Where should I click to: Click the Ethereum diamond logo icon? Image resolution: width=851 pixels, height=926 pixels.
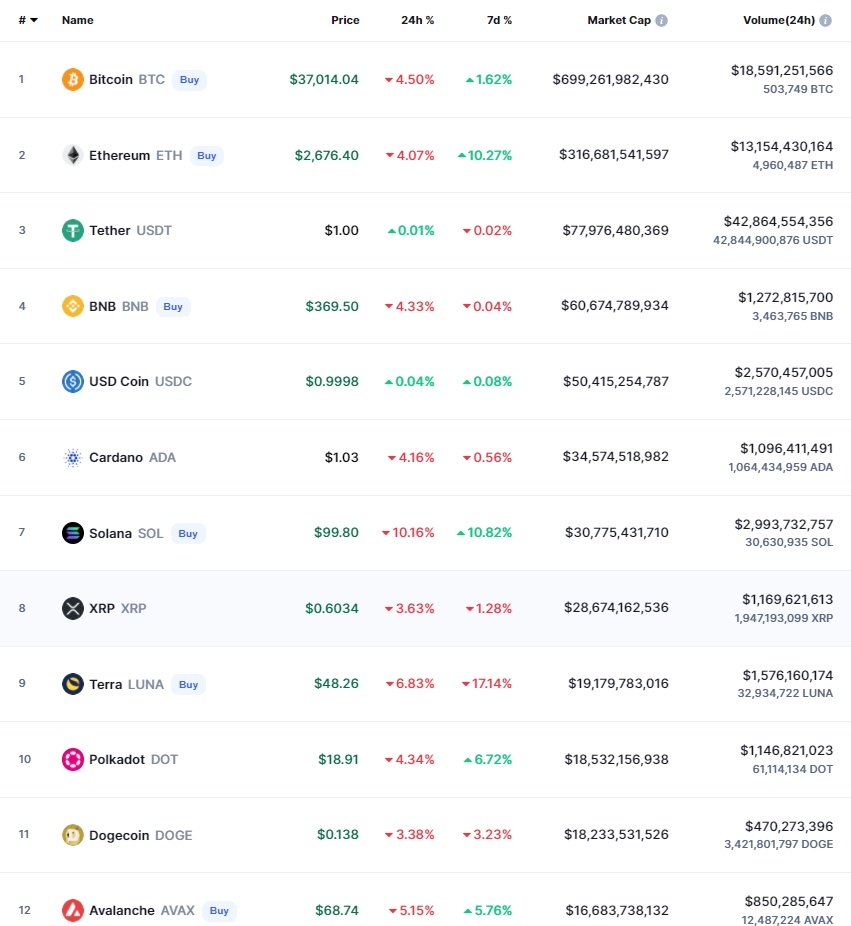(73, 155)
